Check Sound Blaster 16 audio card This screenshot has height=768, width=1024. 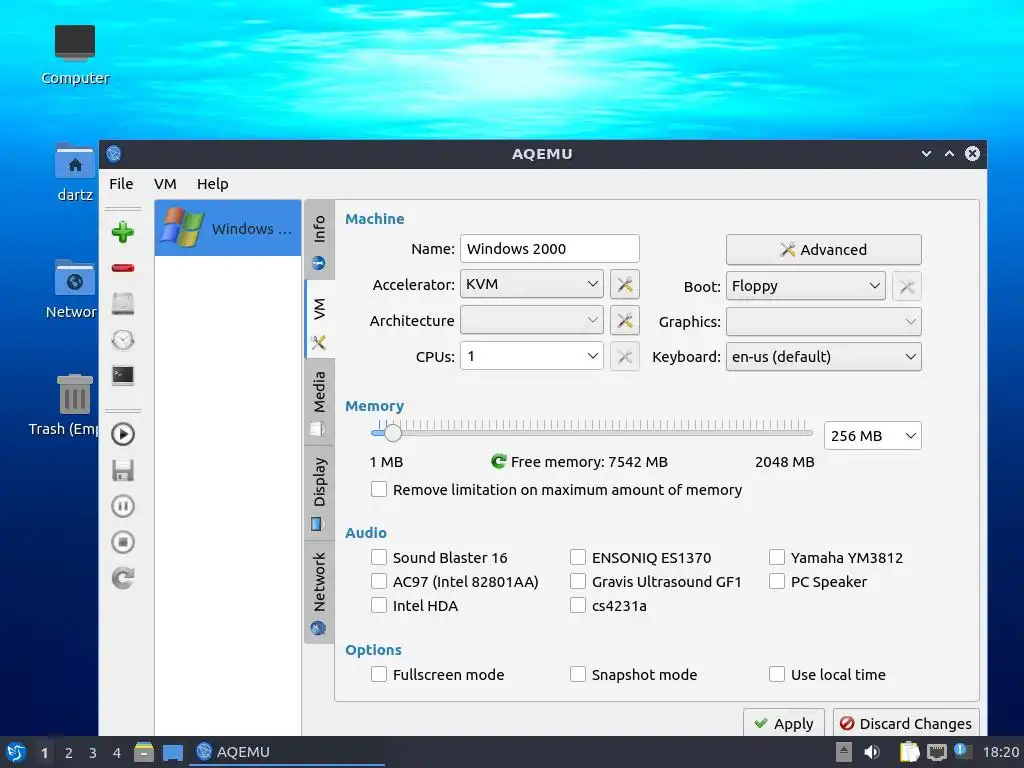click(x=379, y=557)
